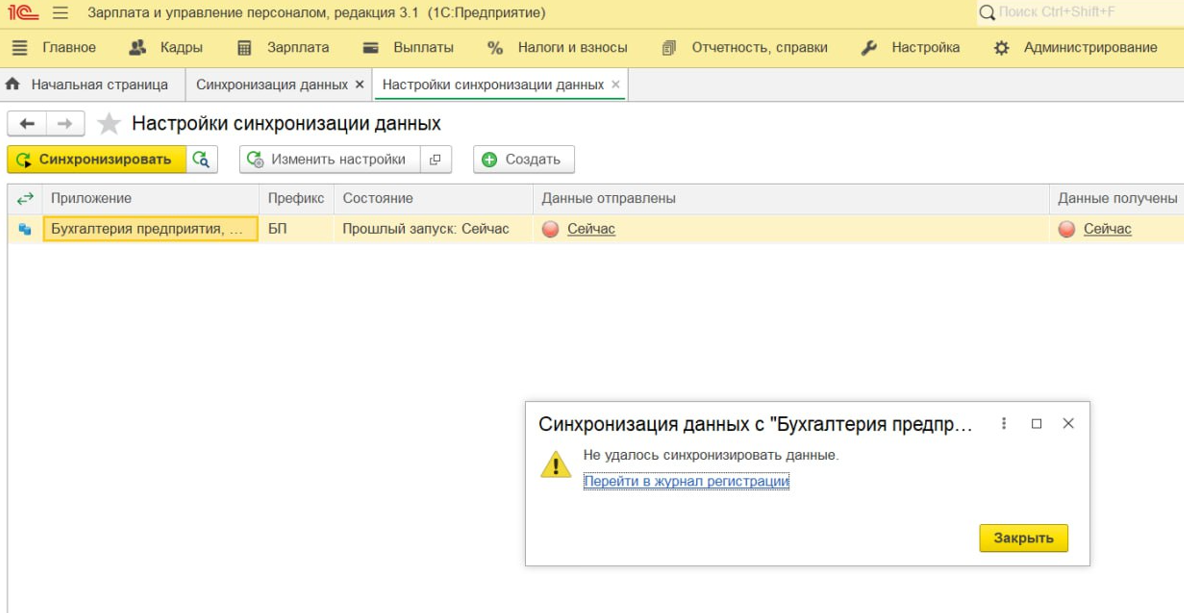Image resolution: width=1184 pixels, height=613 pixels.
Task: Close the Настройки синхронизации данных tab
Action: point(615,85)
